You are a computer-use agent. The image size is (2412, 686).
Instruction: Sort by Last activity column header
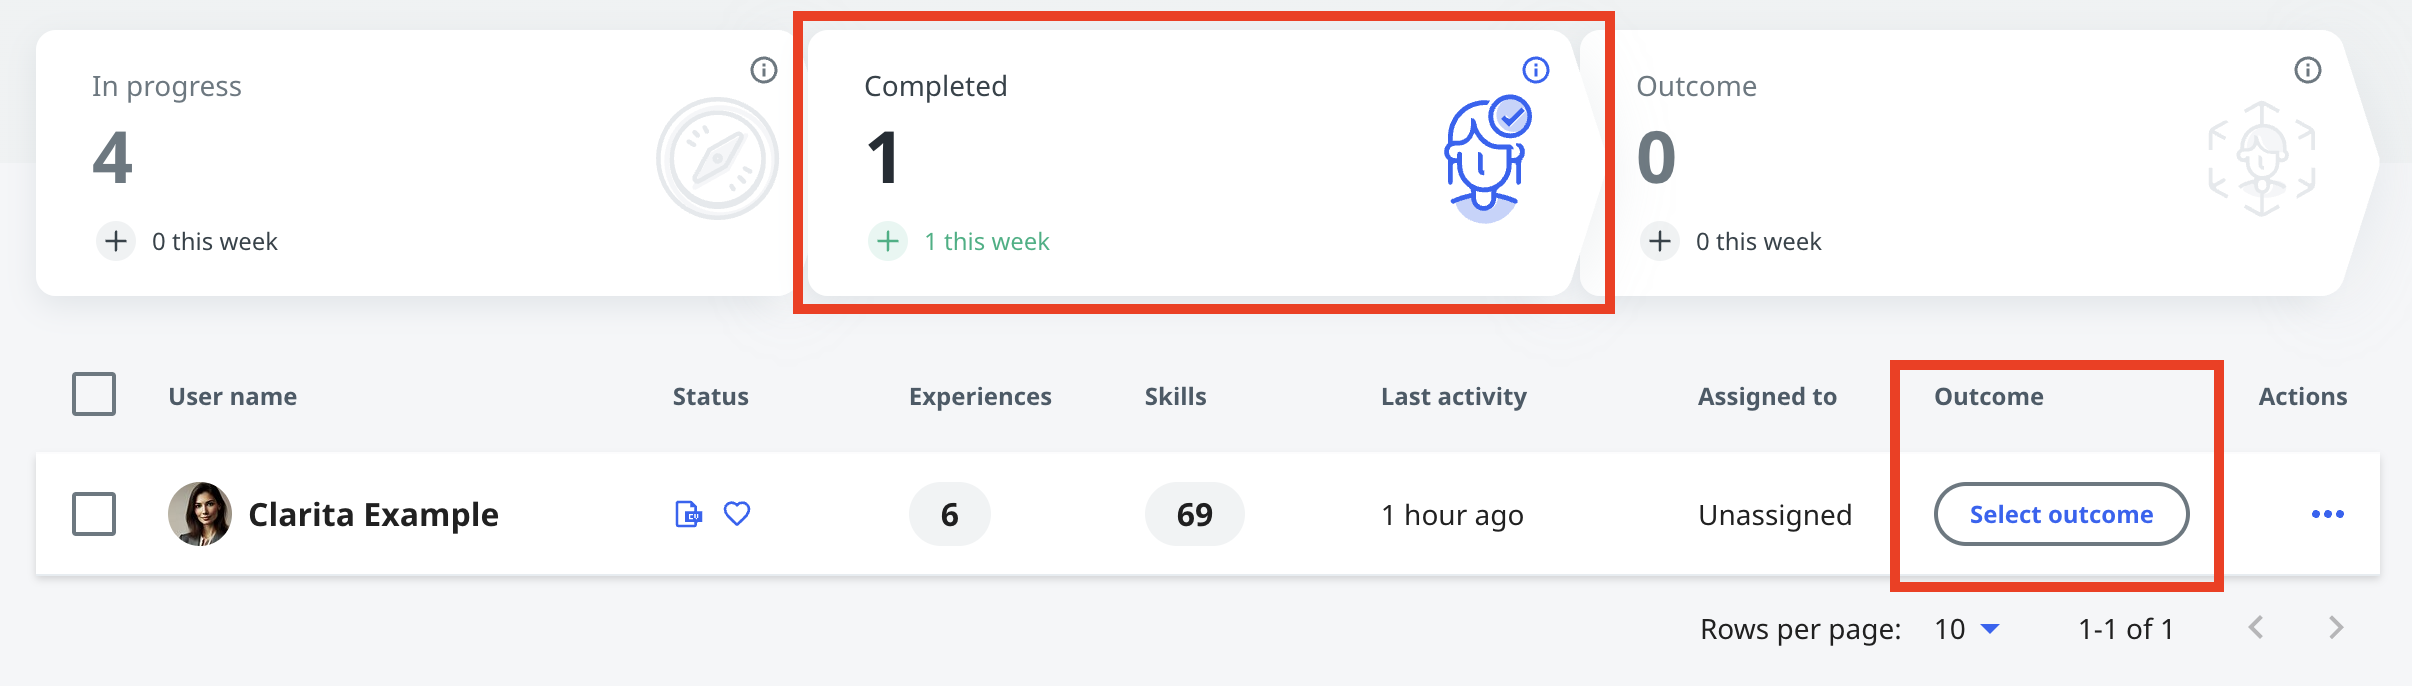click(x=1454, y=396)
